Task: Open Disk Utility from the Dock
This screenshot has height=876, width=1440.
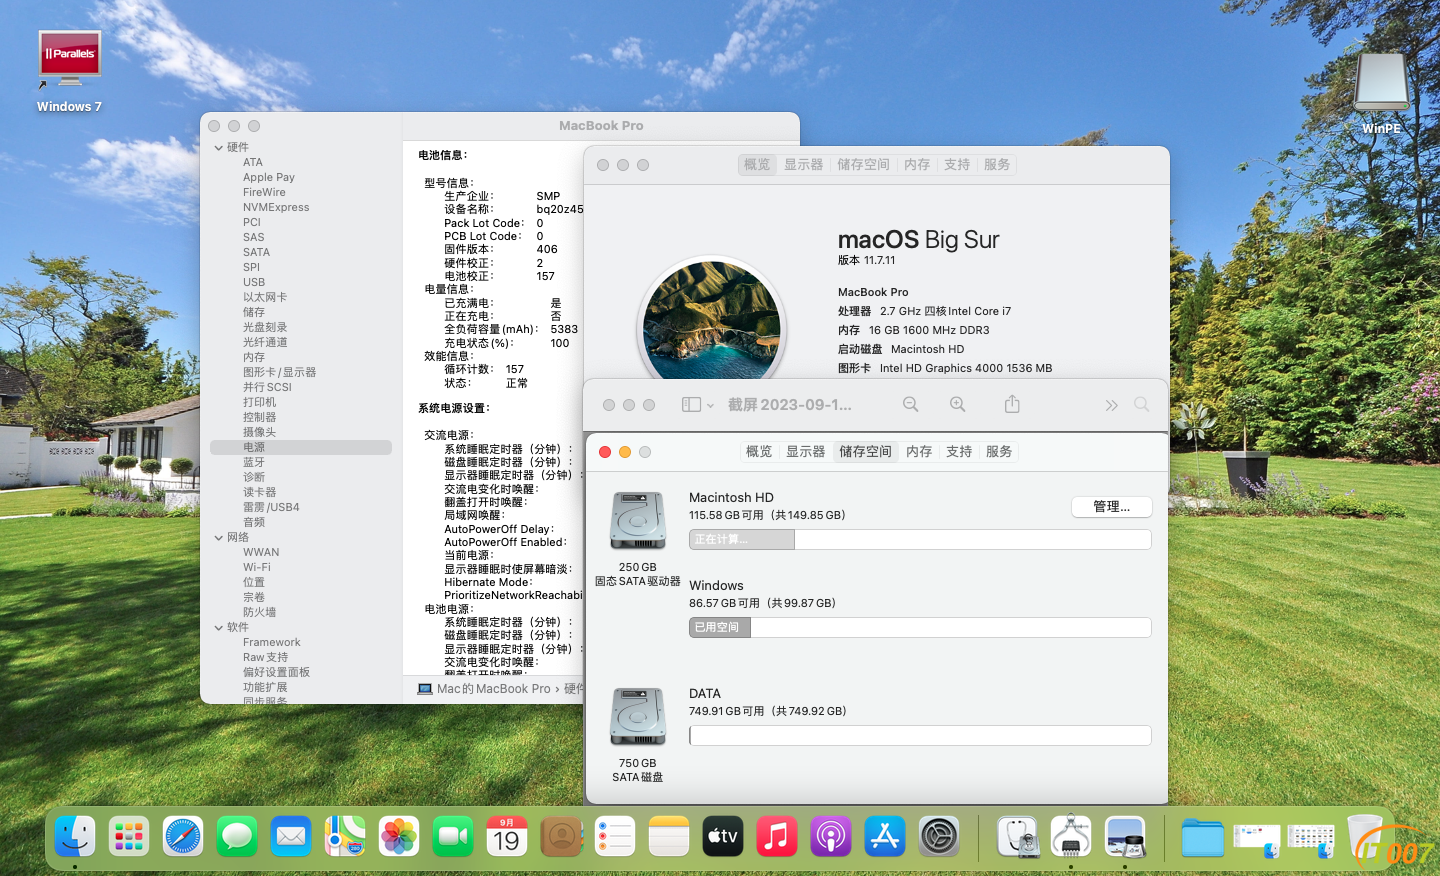Action: [1017, 836]
